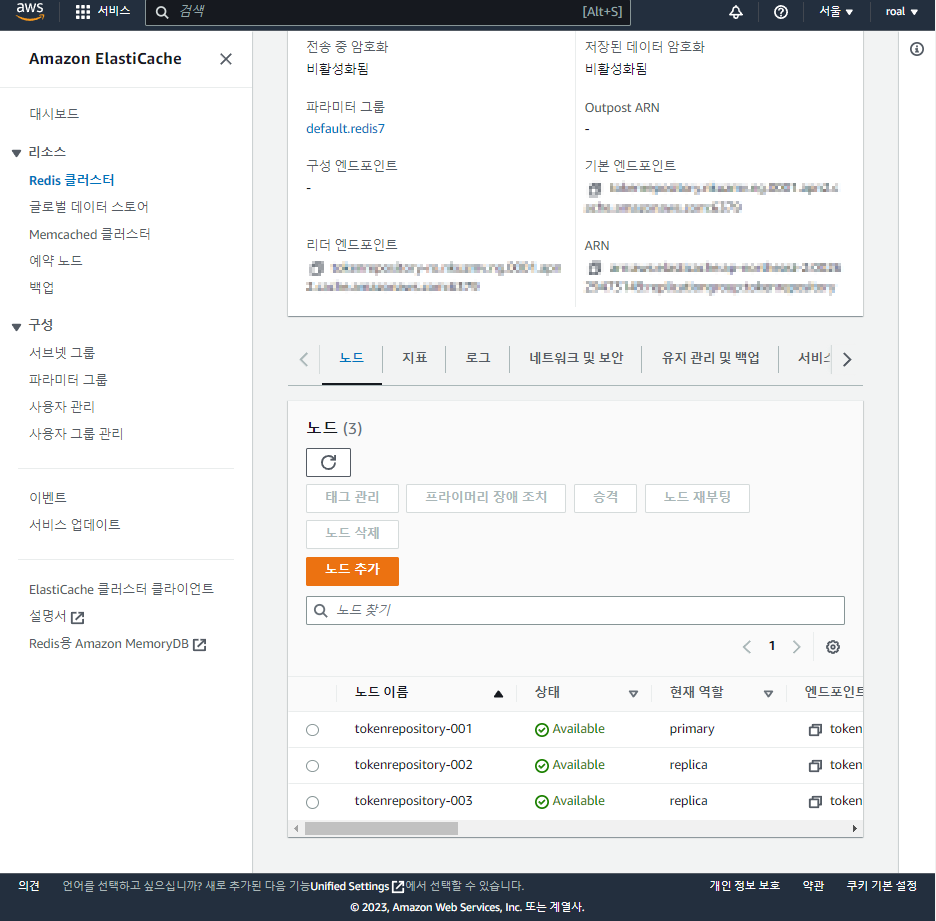Switch to 유지 관리 및 백업 tab
Viewport: 936px width, 921px height.
(x=710, y=358)
